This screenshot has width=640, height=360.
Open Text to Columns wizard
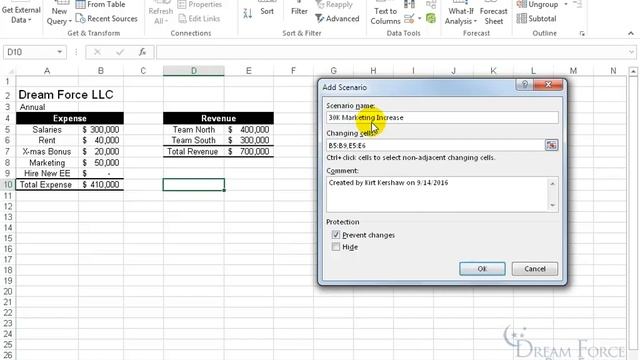tap(385, 16)
